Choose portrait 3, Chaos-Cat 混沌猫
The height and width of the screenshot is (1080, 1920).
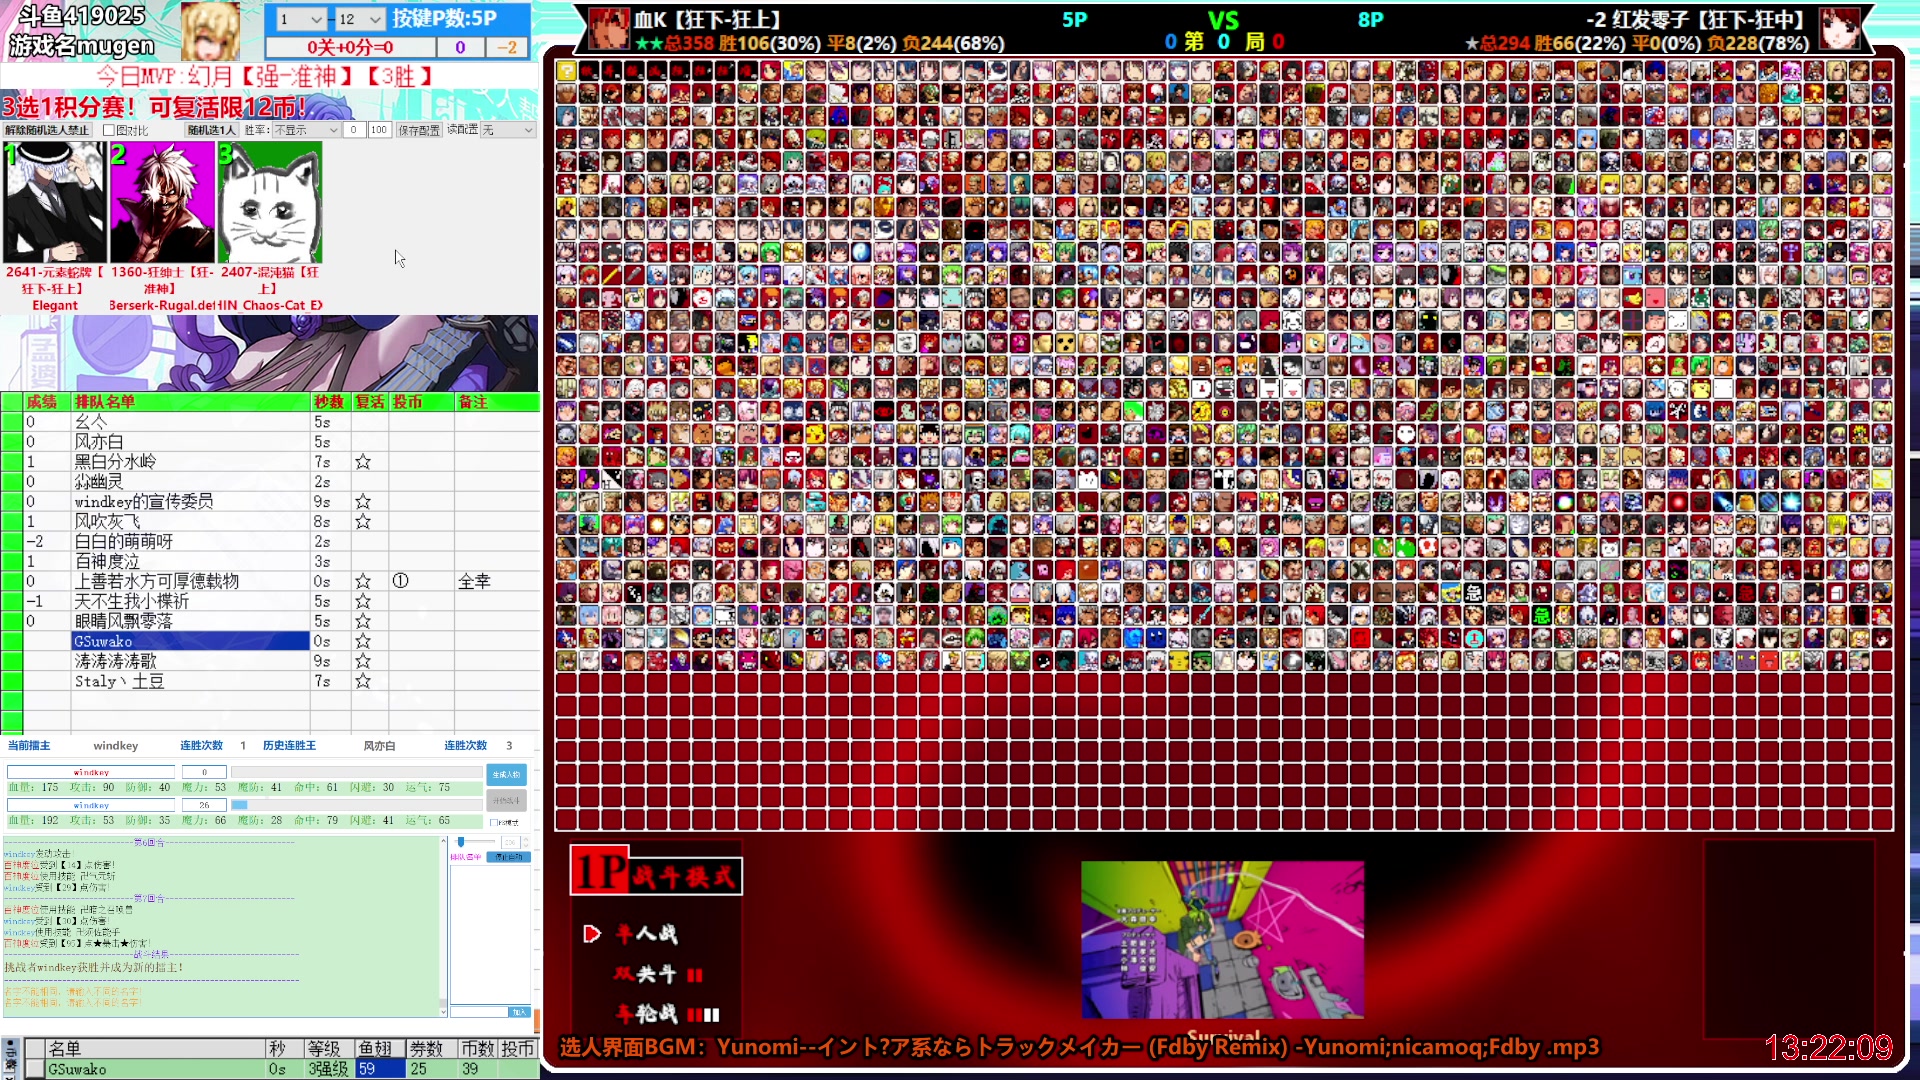(x=270, y=202)
